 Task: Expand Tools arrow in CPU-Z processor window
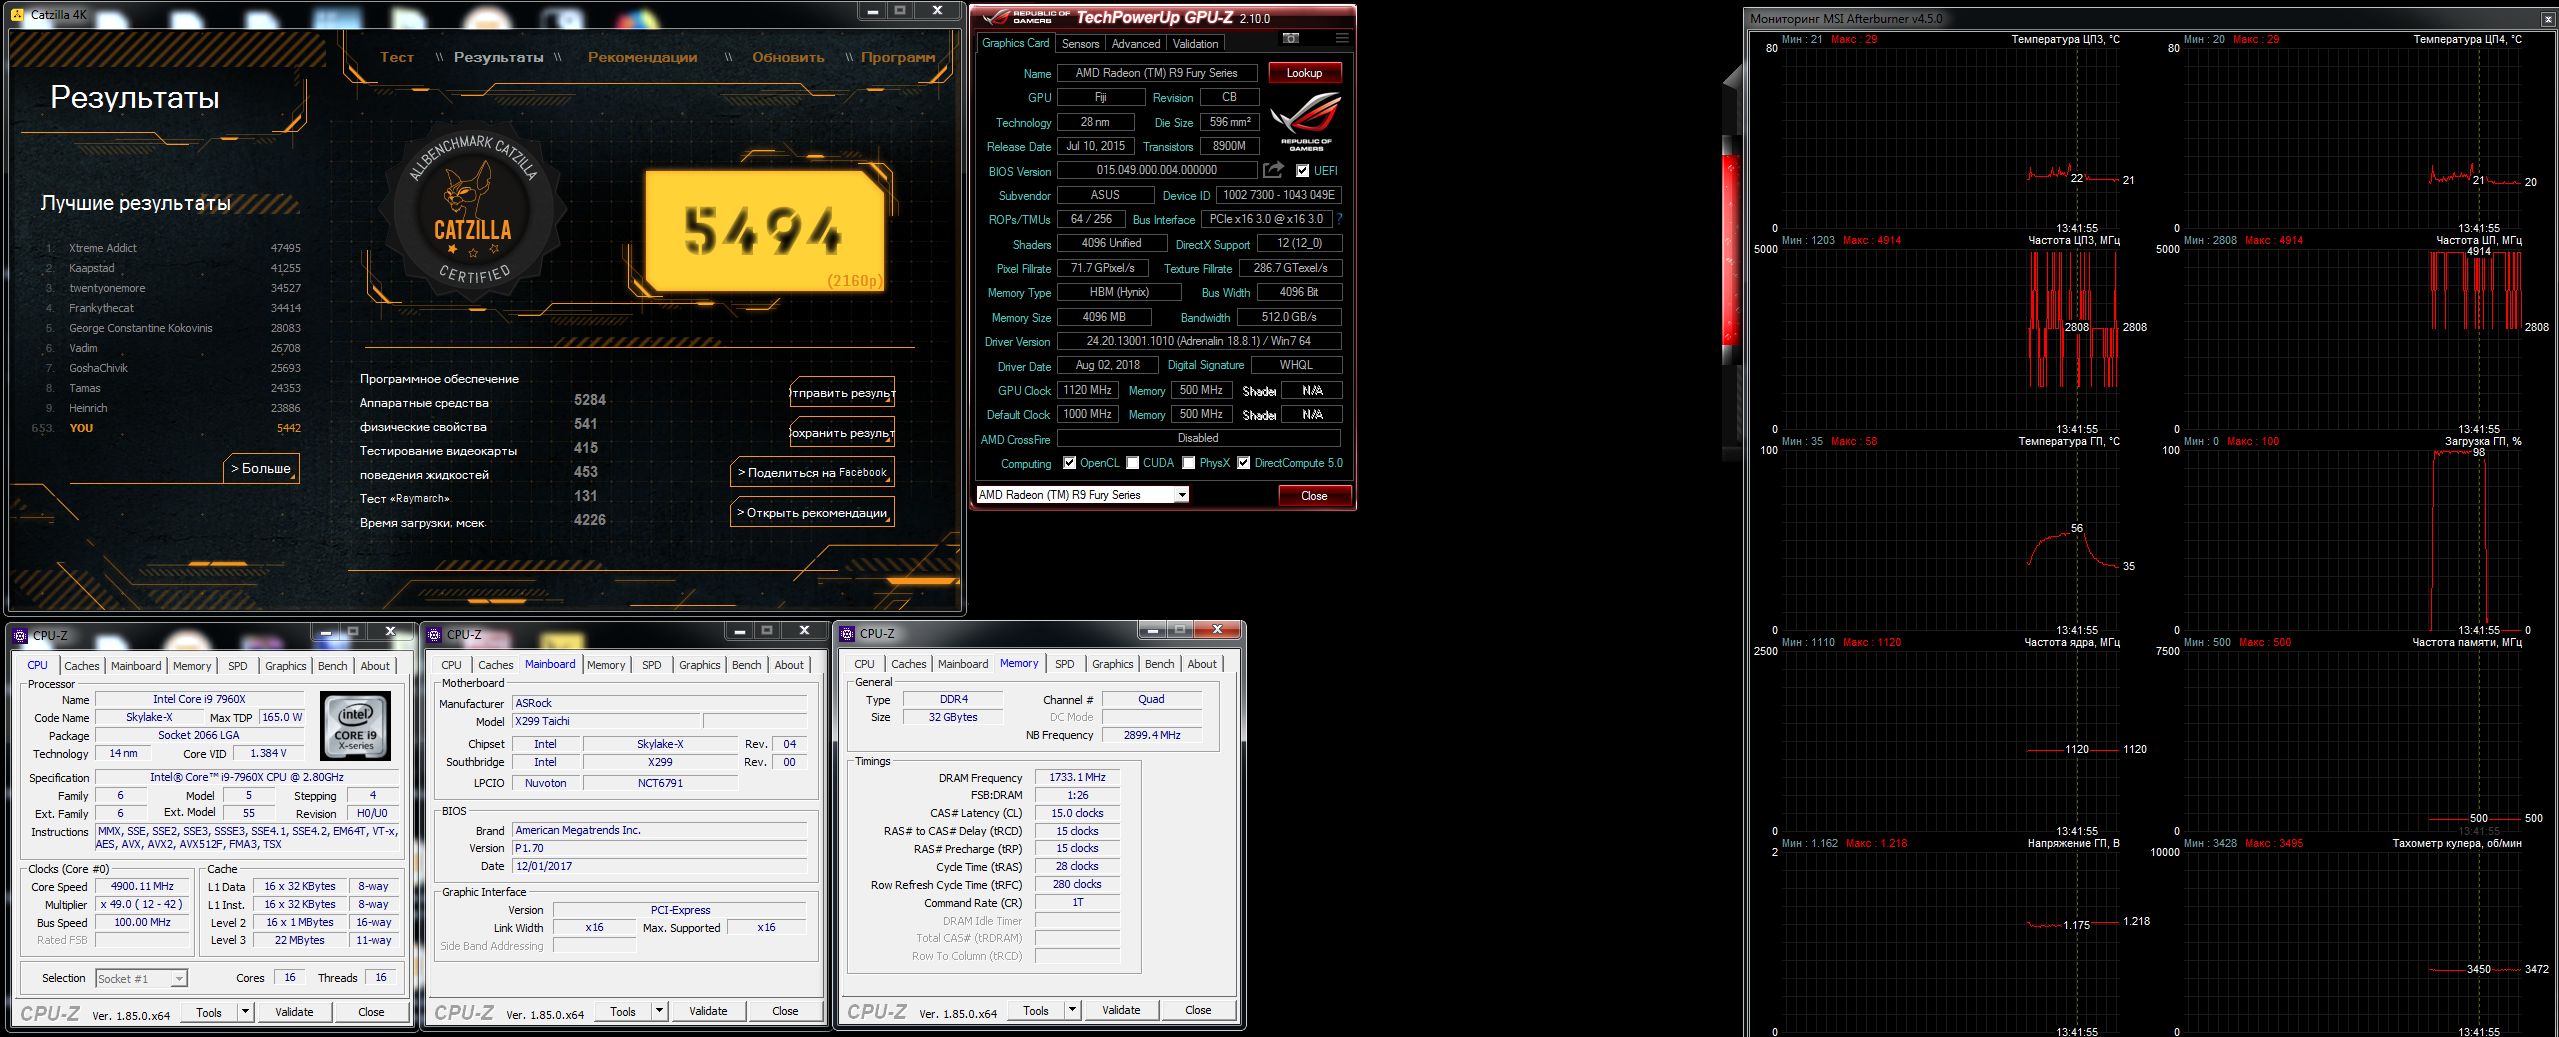[x=244, y=1012]
